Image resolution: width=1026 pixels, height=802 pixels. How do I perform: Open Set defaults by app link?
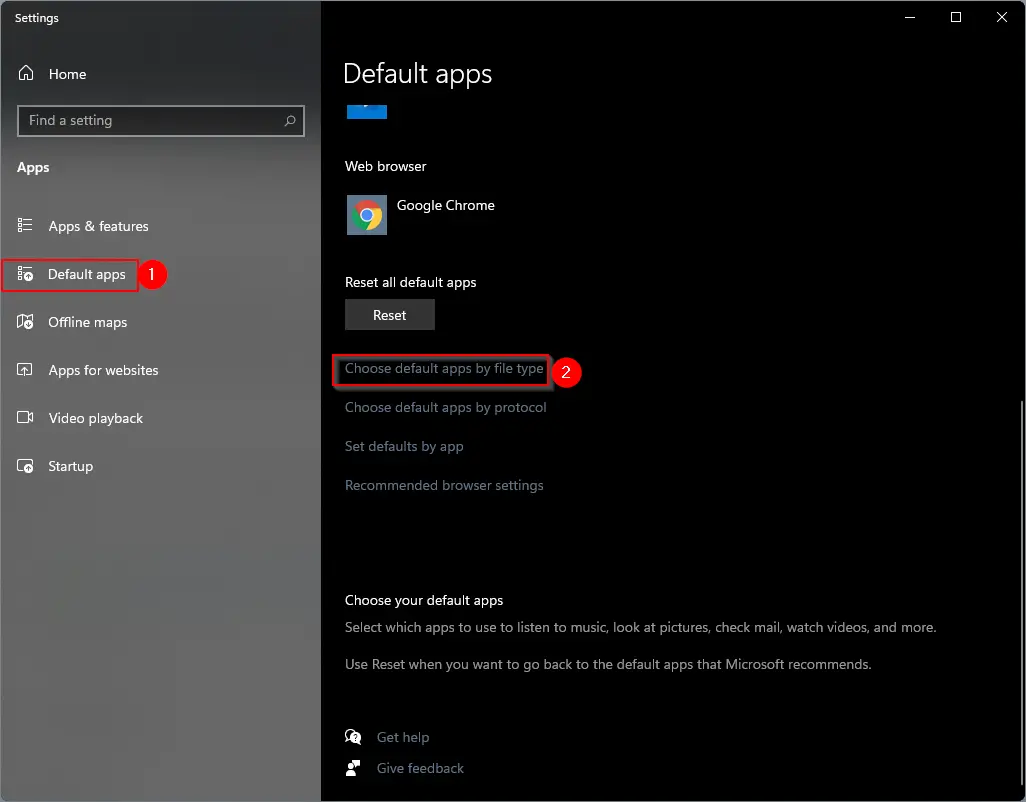click(404, 446)
